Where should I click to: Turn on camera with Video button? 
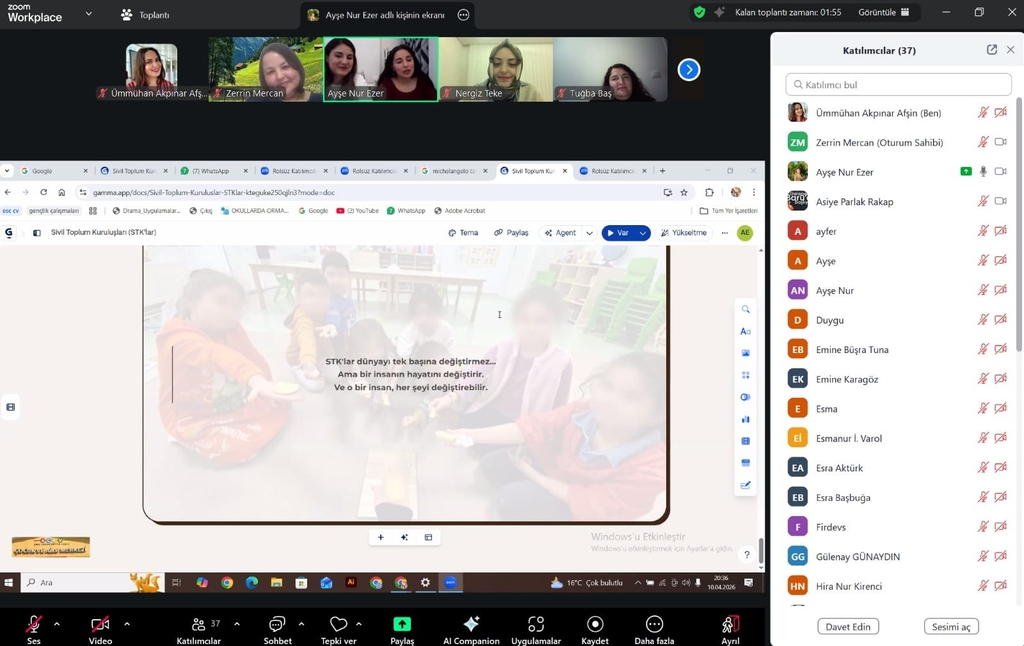tap(100, 624)
